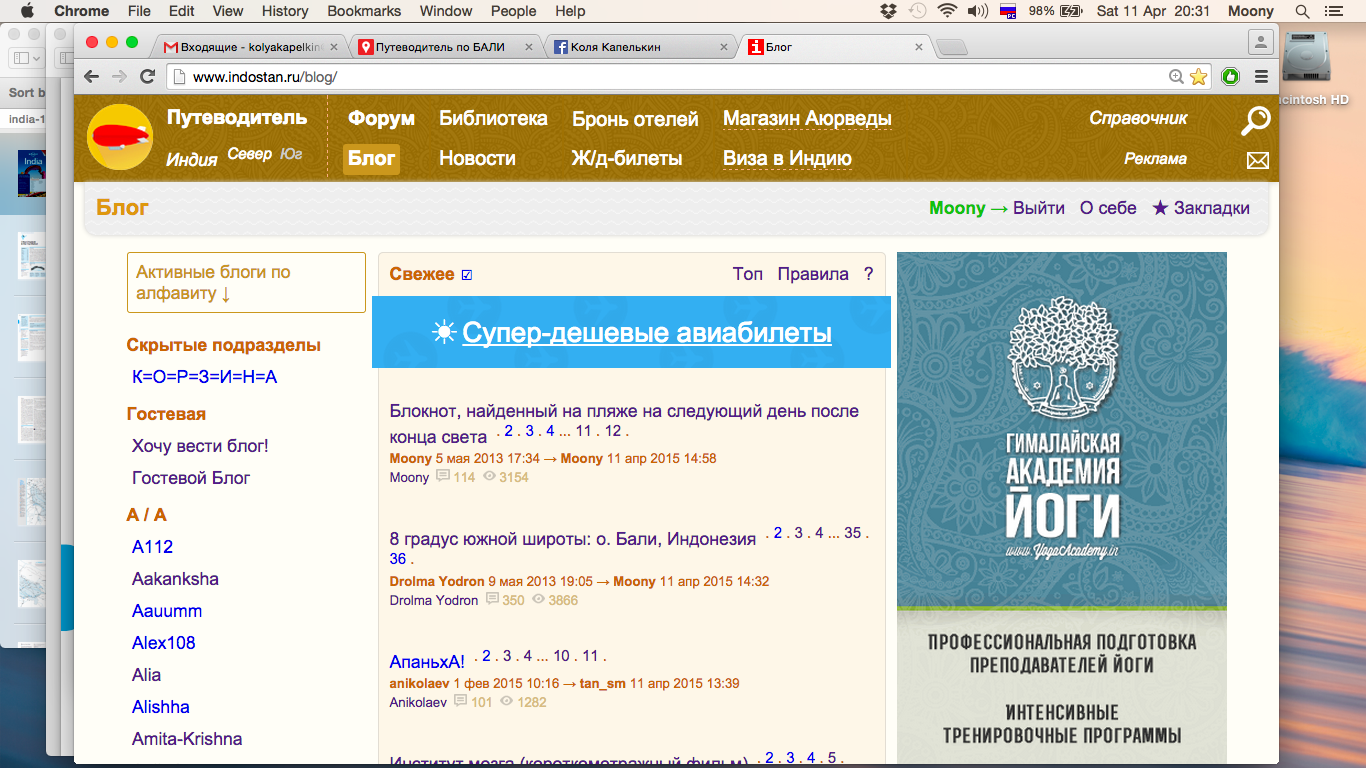Open macOS Notification Center list icon

1332,11
